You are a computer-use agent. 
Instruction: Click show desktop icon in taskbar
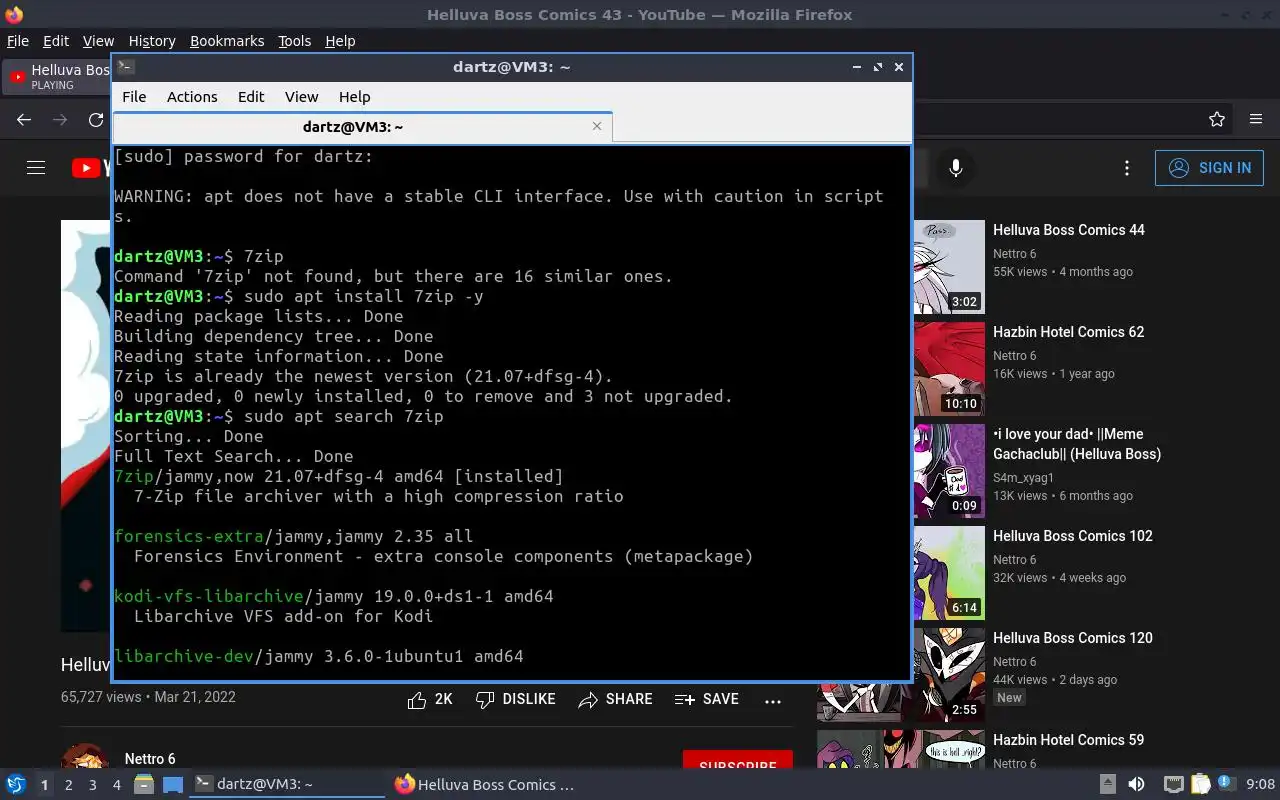click(x=173, y=785)
